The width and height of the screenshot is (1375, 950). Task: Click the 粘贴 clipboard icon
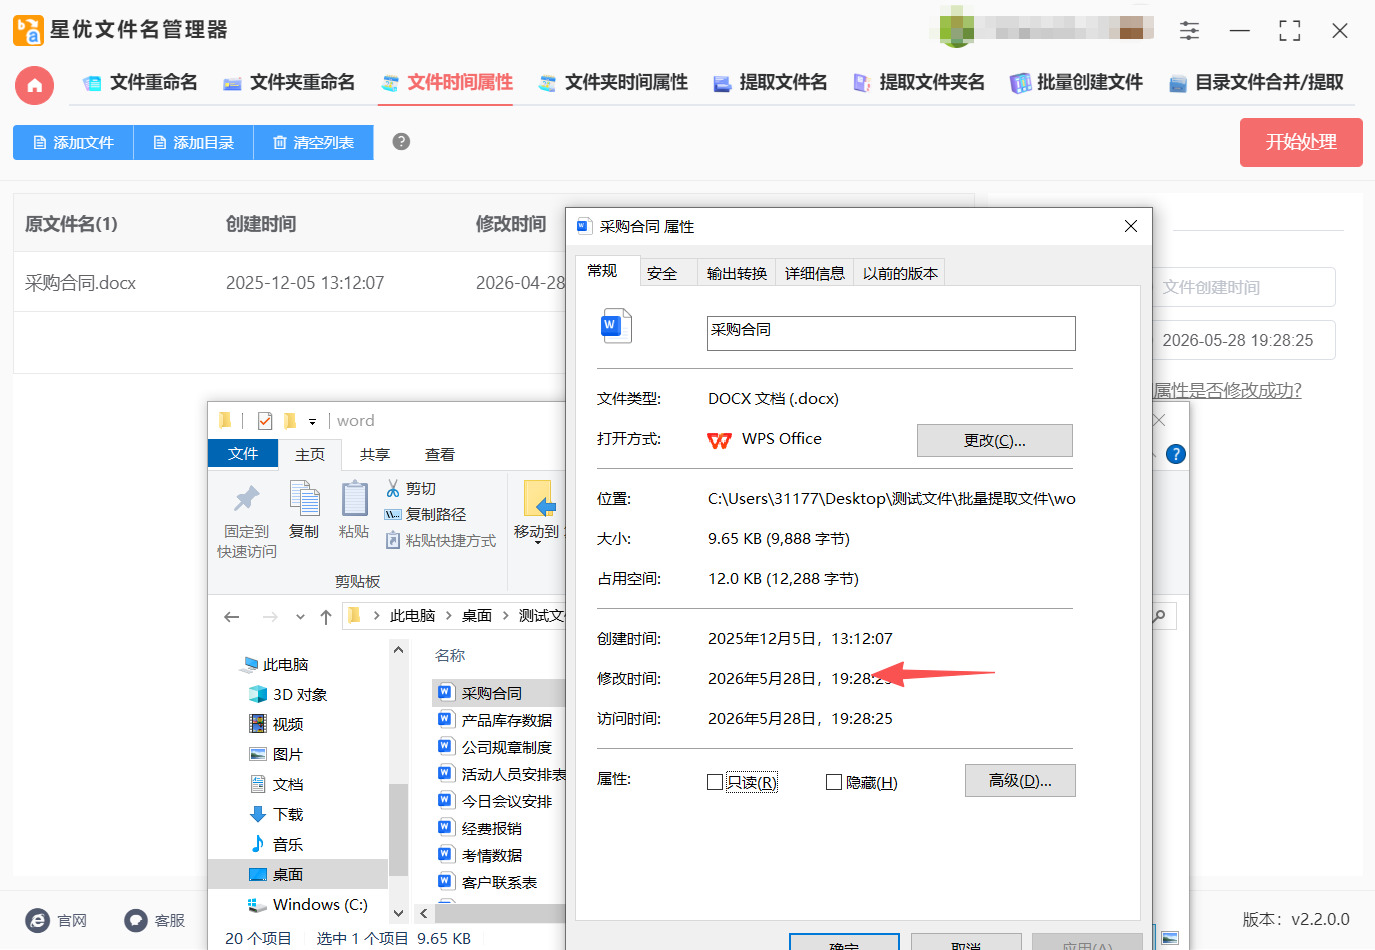354,498
